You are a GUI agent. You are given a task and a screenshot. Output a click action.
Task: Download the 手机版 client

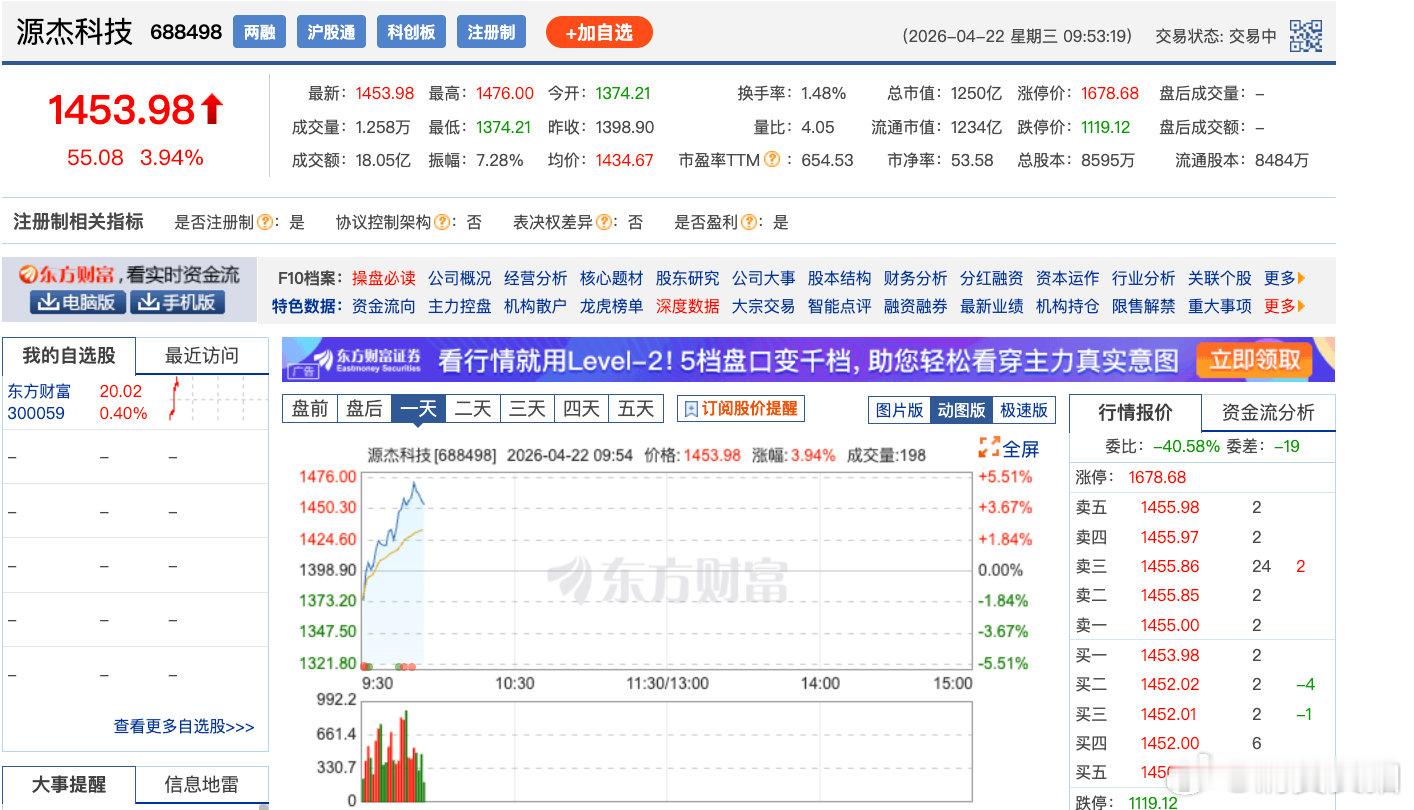click(x=177, y=302)
